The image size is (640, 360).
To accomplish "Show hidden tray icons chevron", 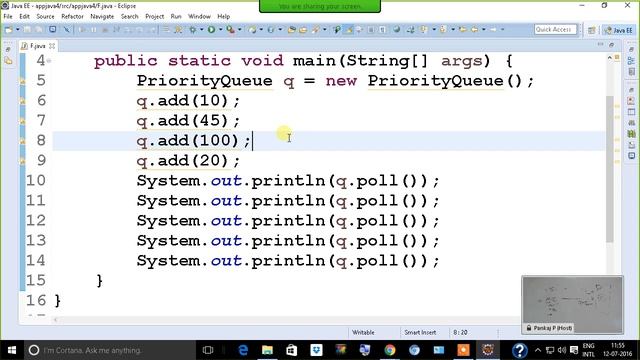I will pyautogui.click(x=538, y=350).
